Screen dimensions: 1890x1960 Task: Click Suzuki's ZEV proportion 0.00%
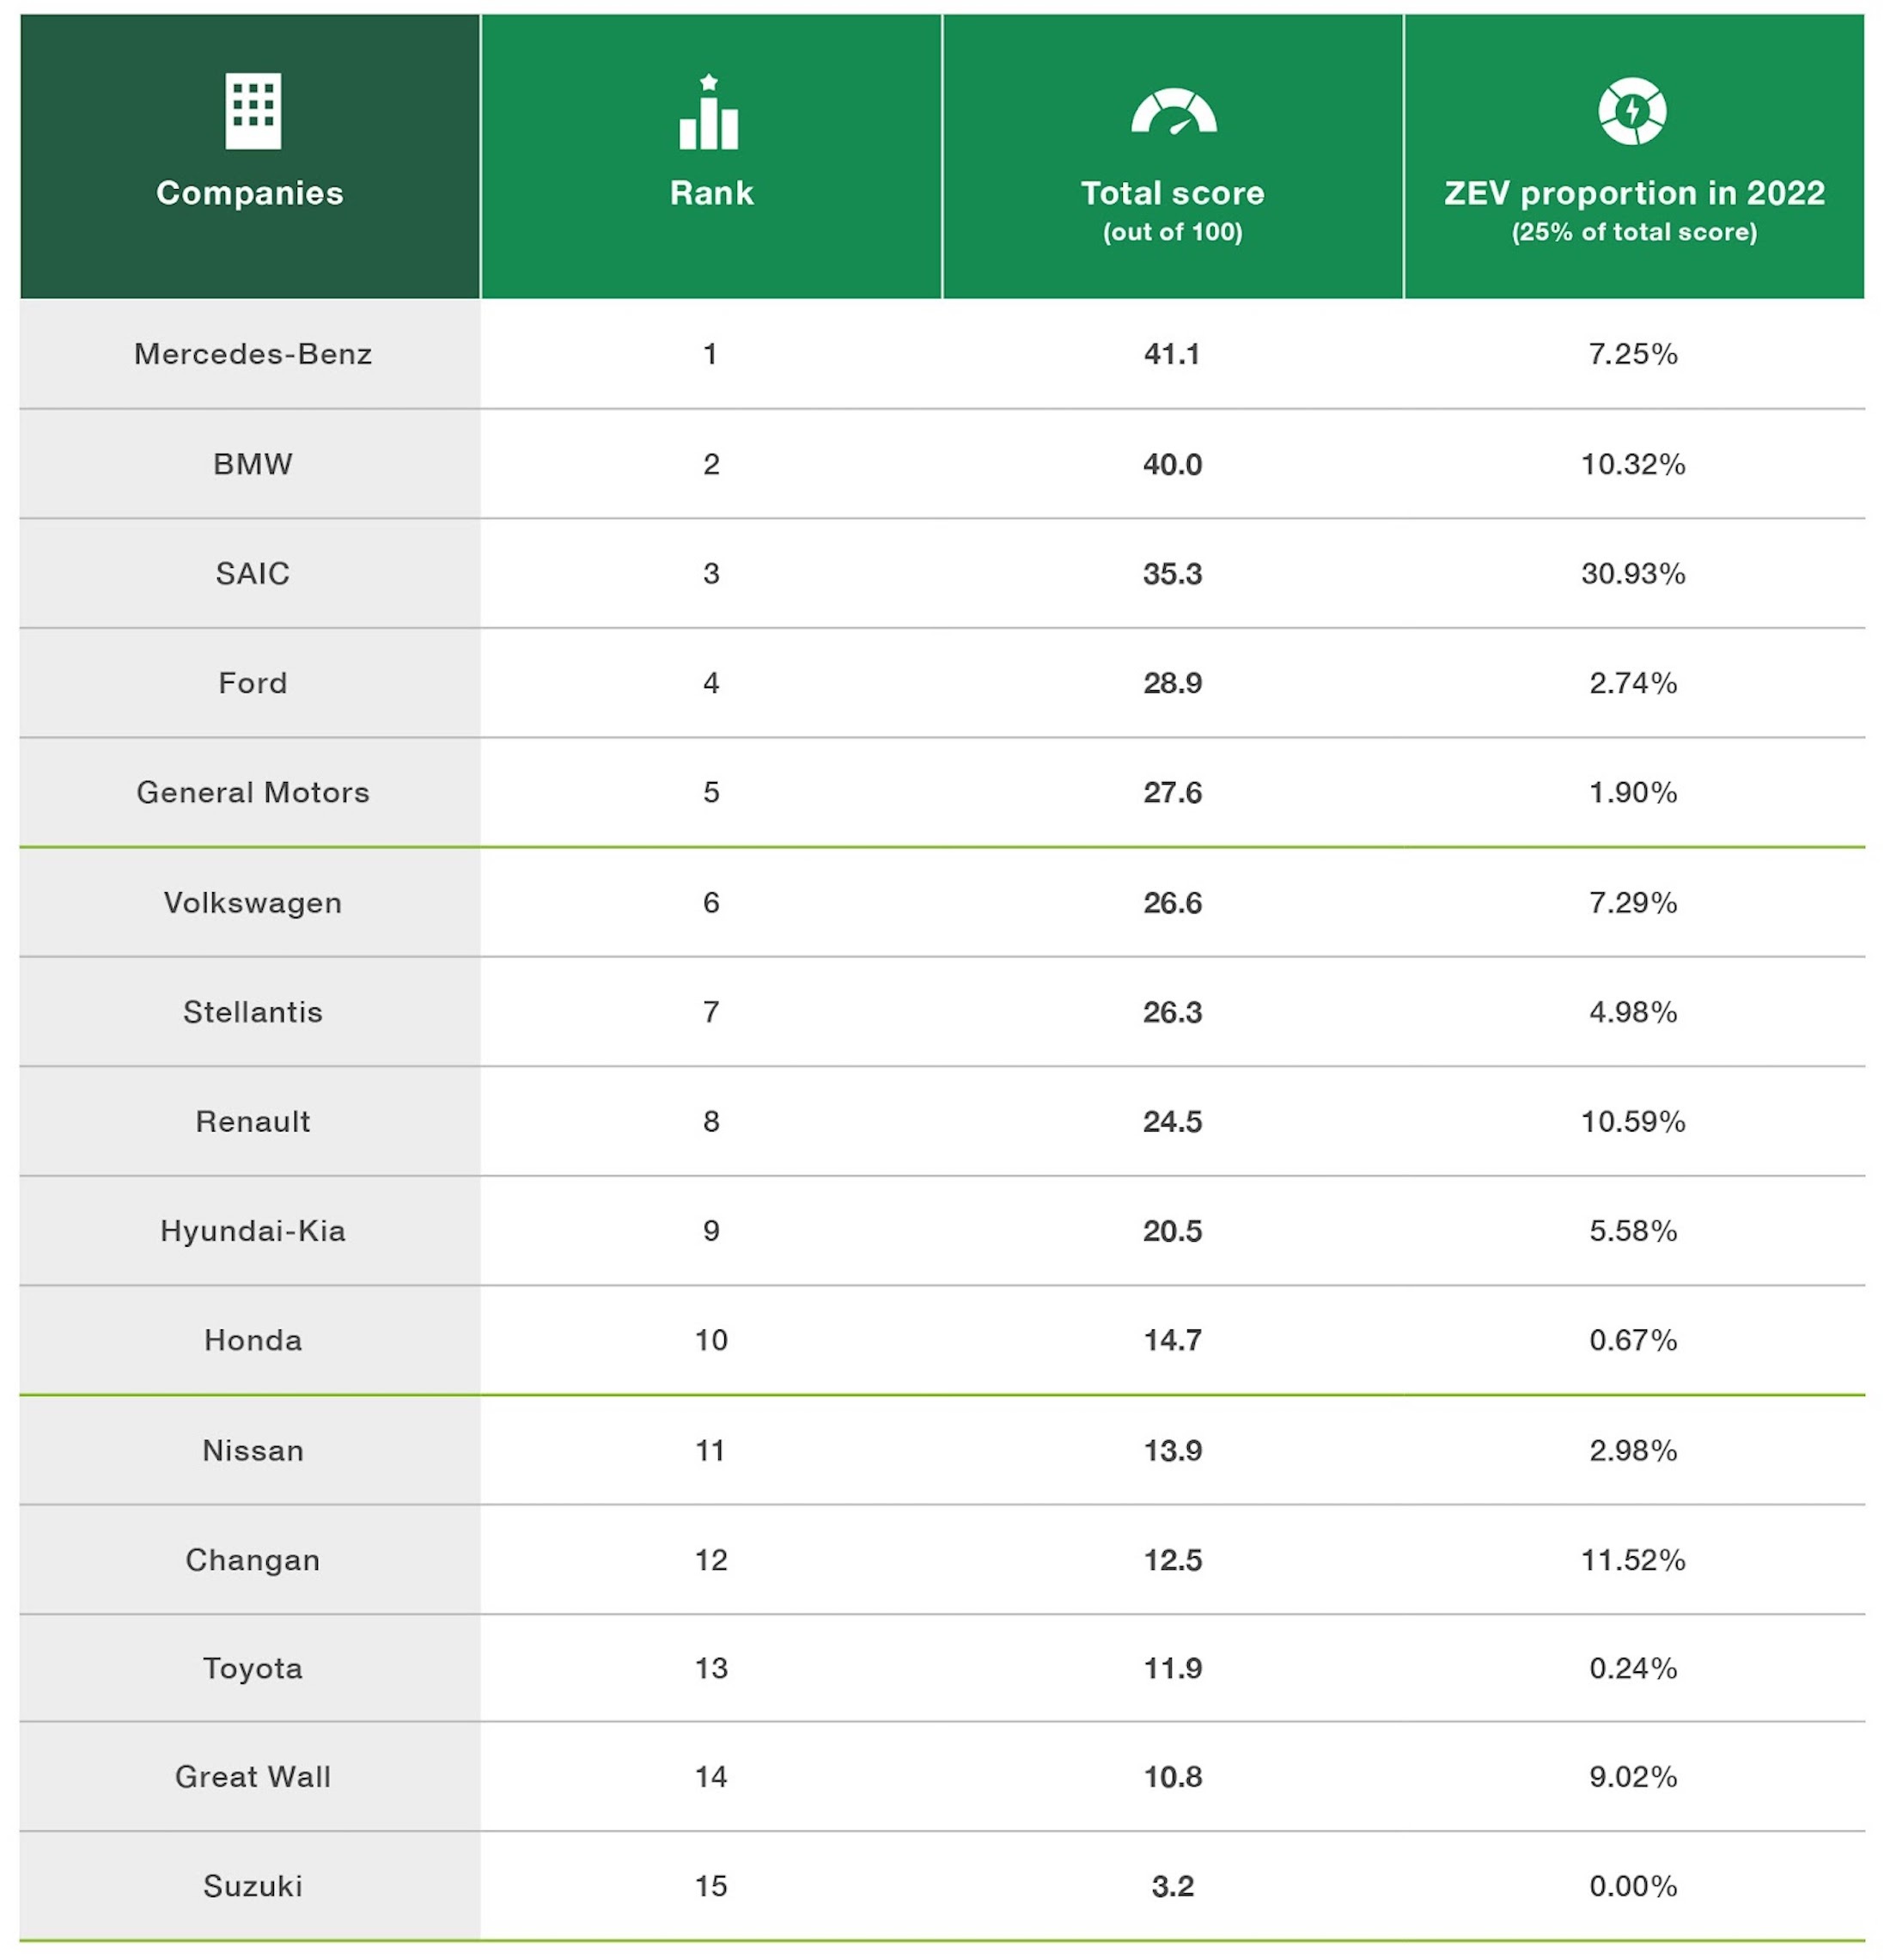click(x=1633, y=1887)
